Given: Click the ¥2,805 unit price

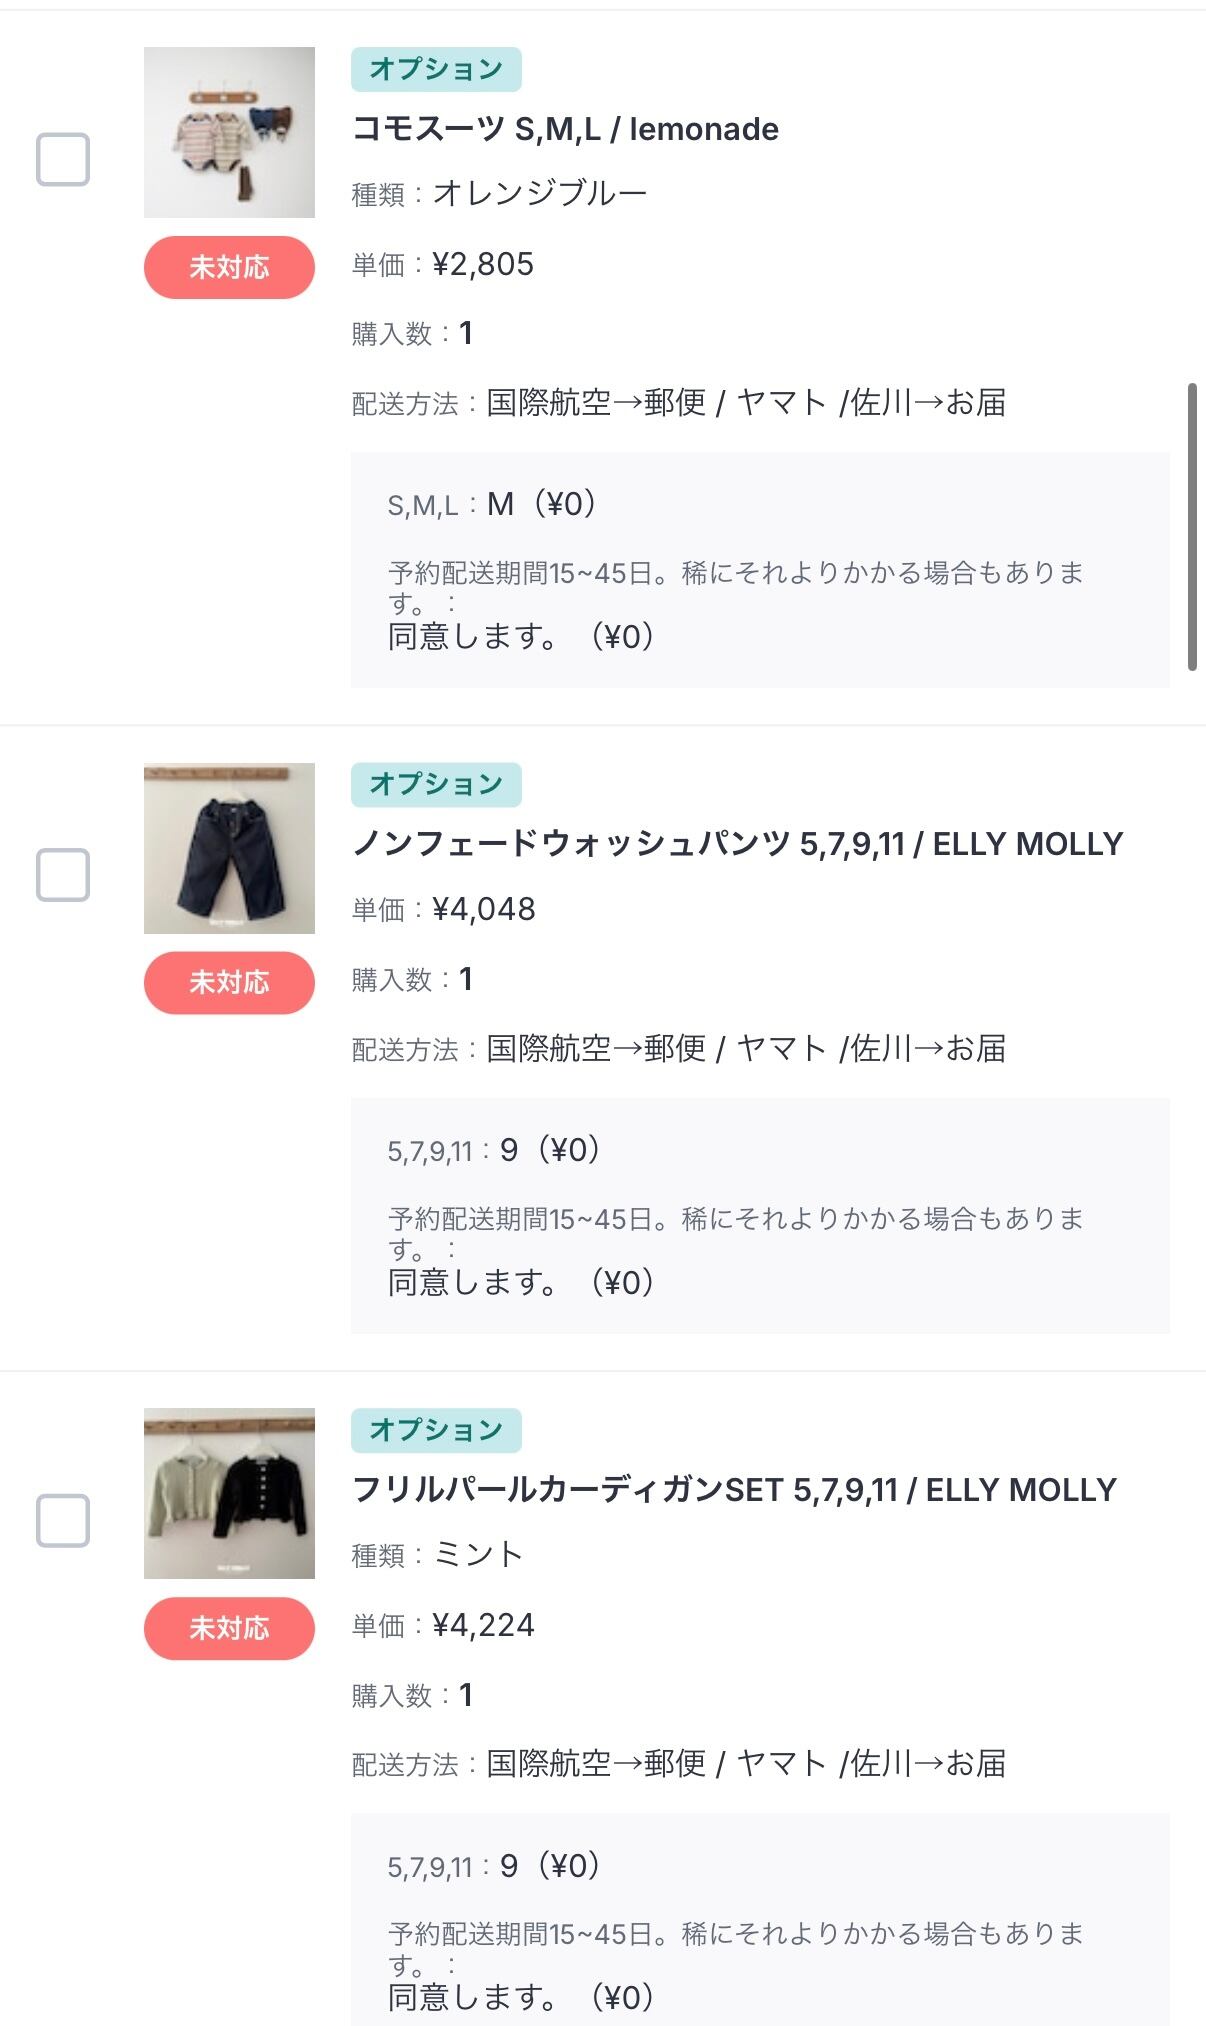Looking at the screenshot, I should pyautogui.click(x=483, y=264).
